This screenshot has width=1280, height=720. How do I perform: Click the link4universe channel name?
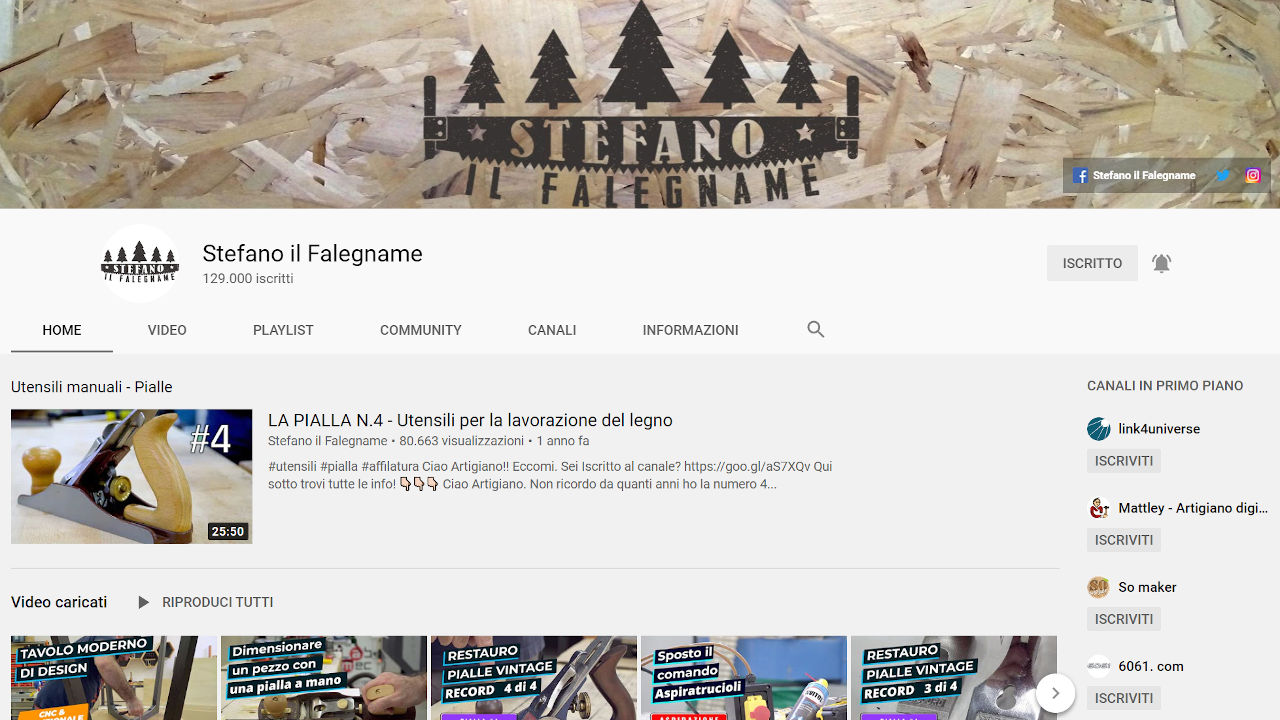tap(1159, 429)
